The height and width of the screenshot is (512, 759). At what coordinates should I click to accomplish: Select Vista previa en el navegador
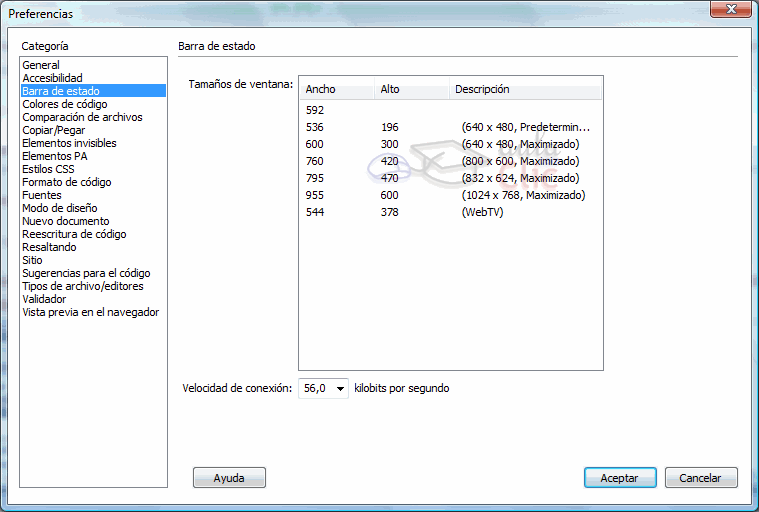90,312
